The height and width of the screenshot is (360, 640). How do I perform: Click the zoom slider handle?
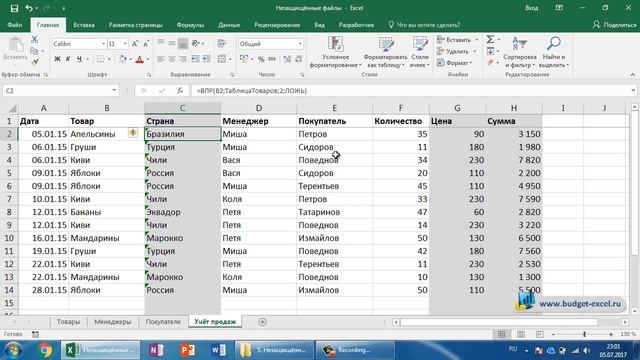click(x=584, y=334)
